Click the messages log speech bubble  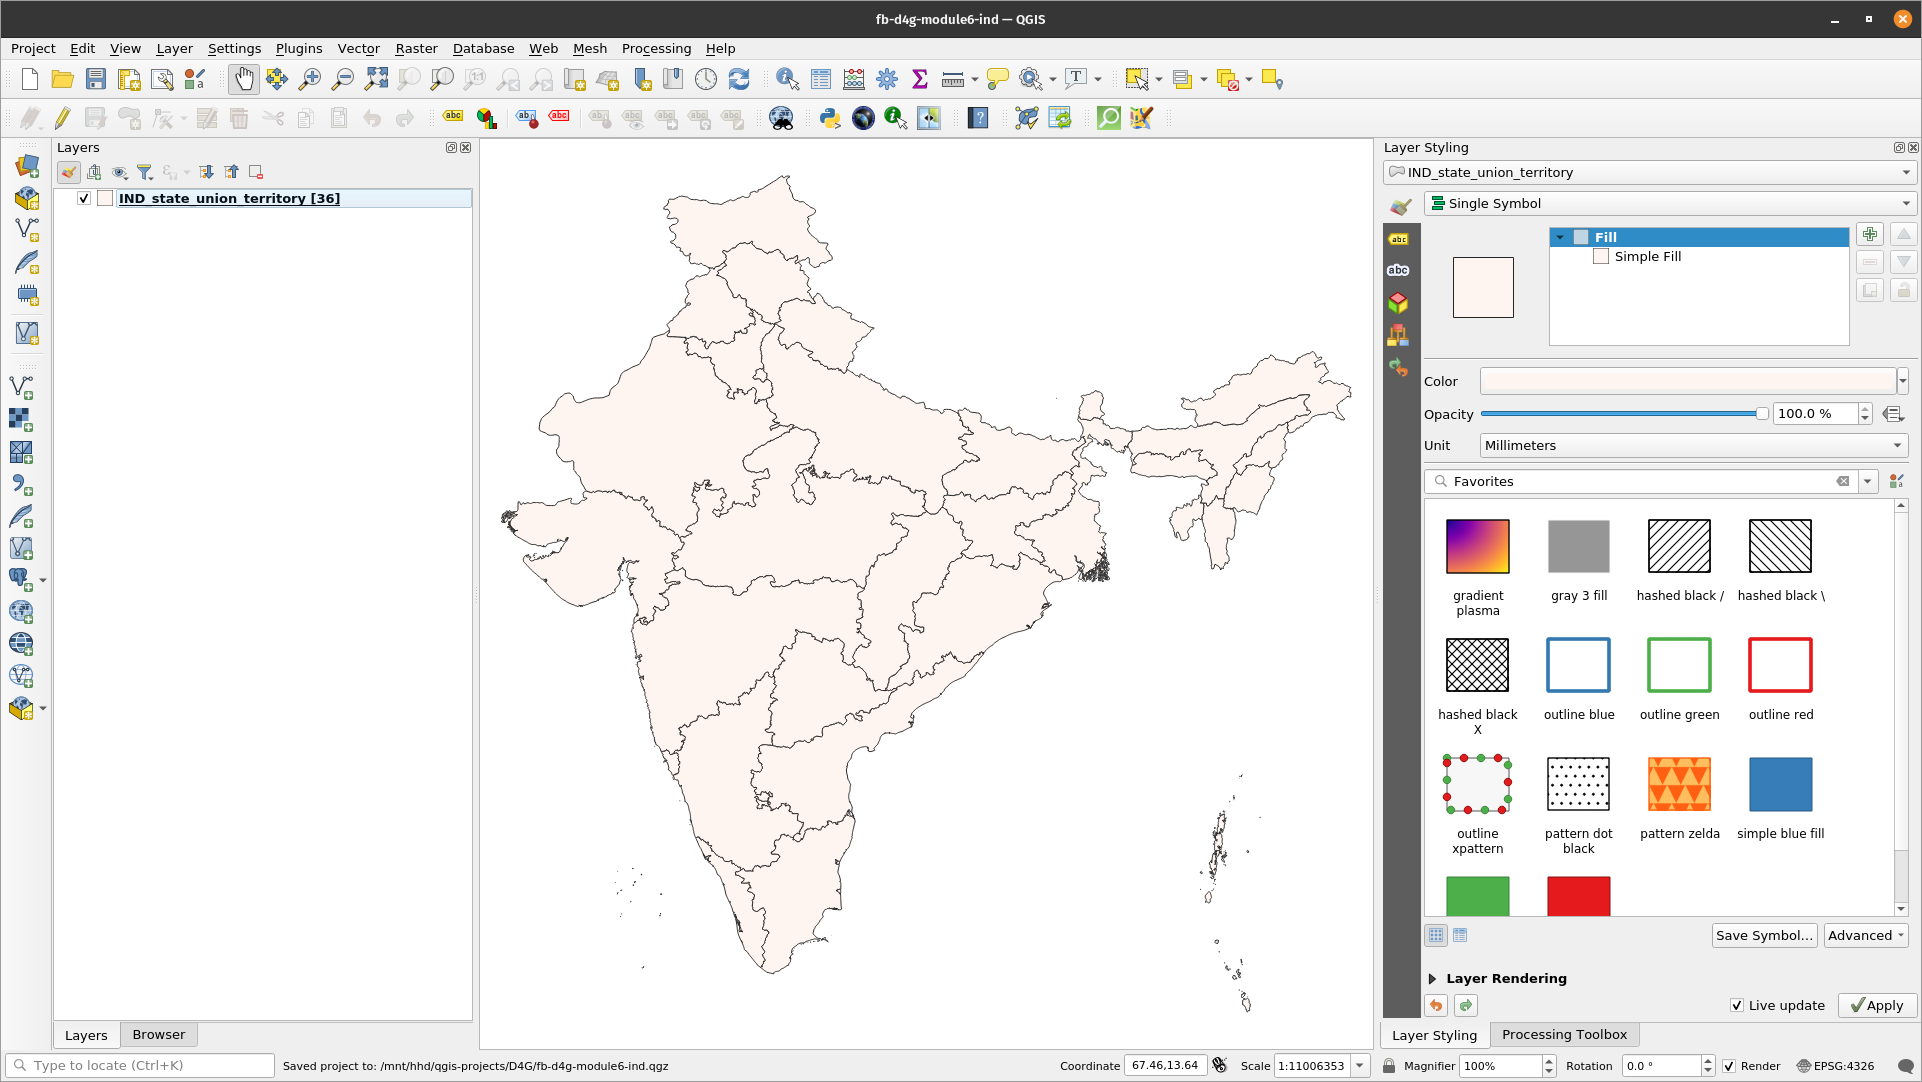click(1905, 1066)
